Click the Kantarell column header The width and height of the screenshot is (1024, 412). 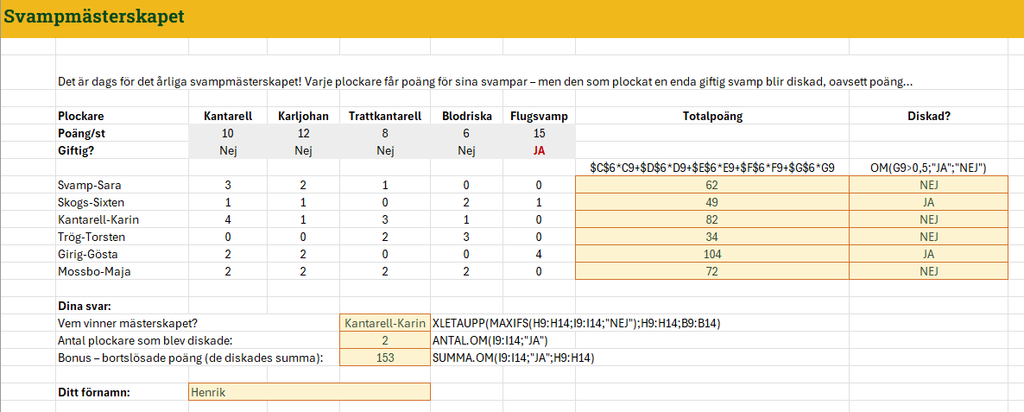click(227, 116)
